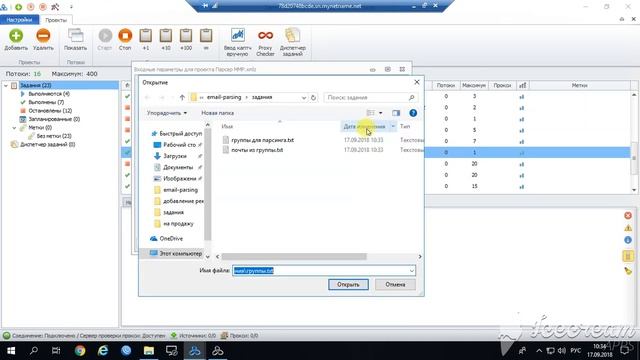Select file почты из группы.txt
640x360 pixels.
click(257, 150)
